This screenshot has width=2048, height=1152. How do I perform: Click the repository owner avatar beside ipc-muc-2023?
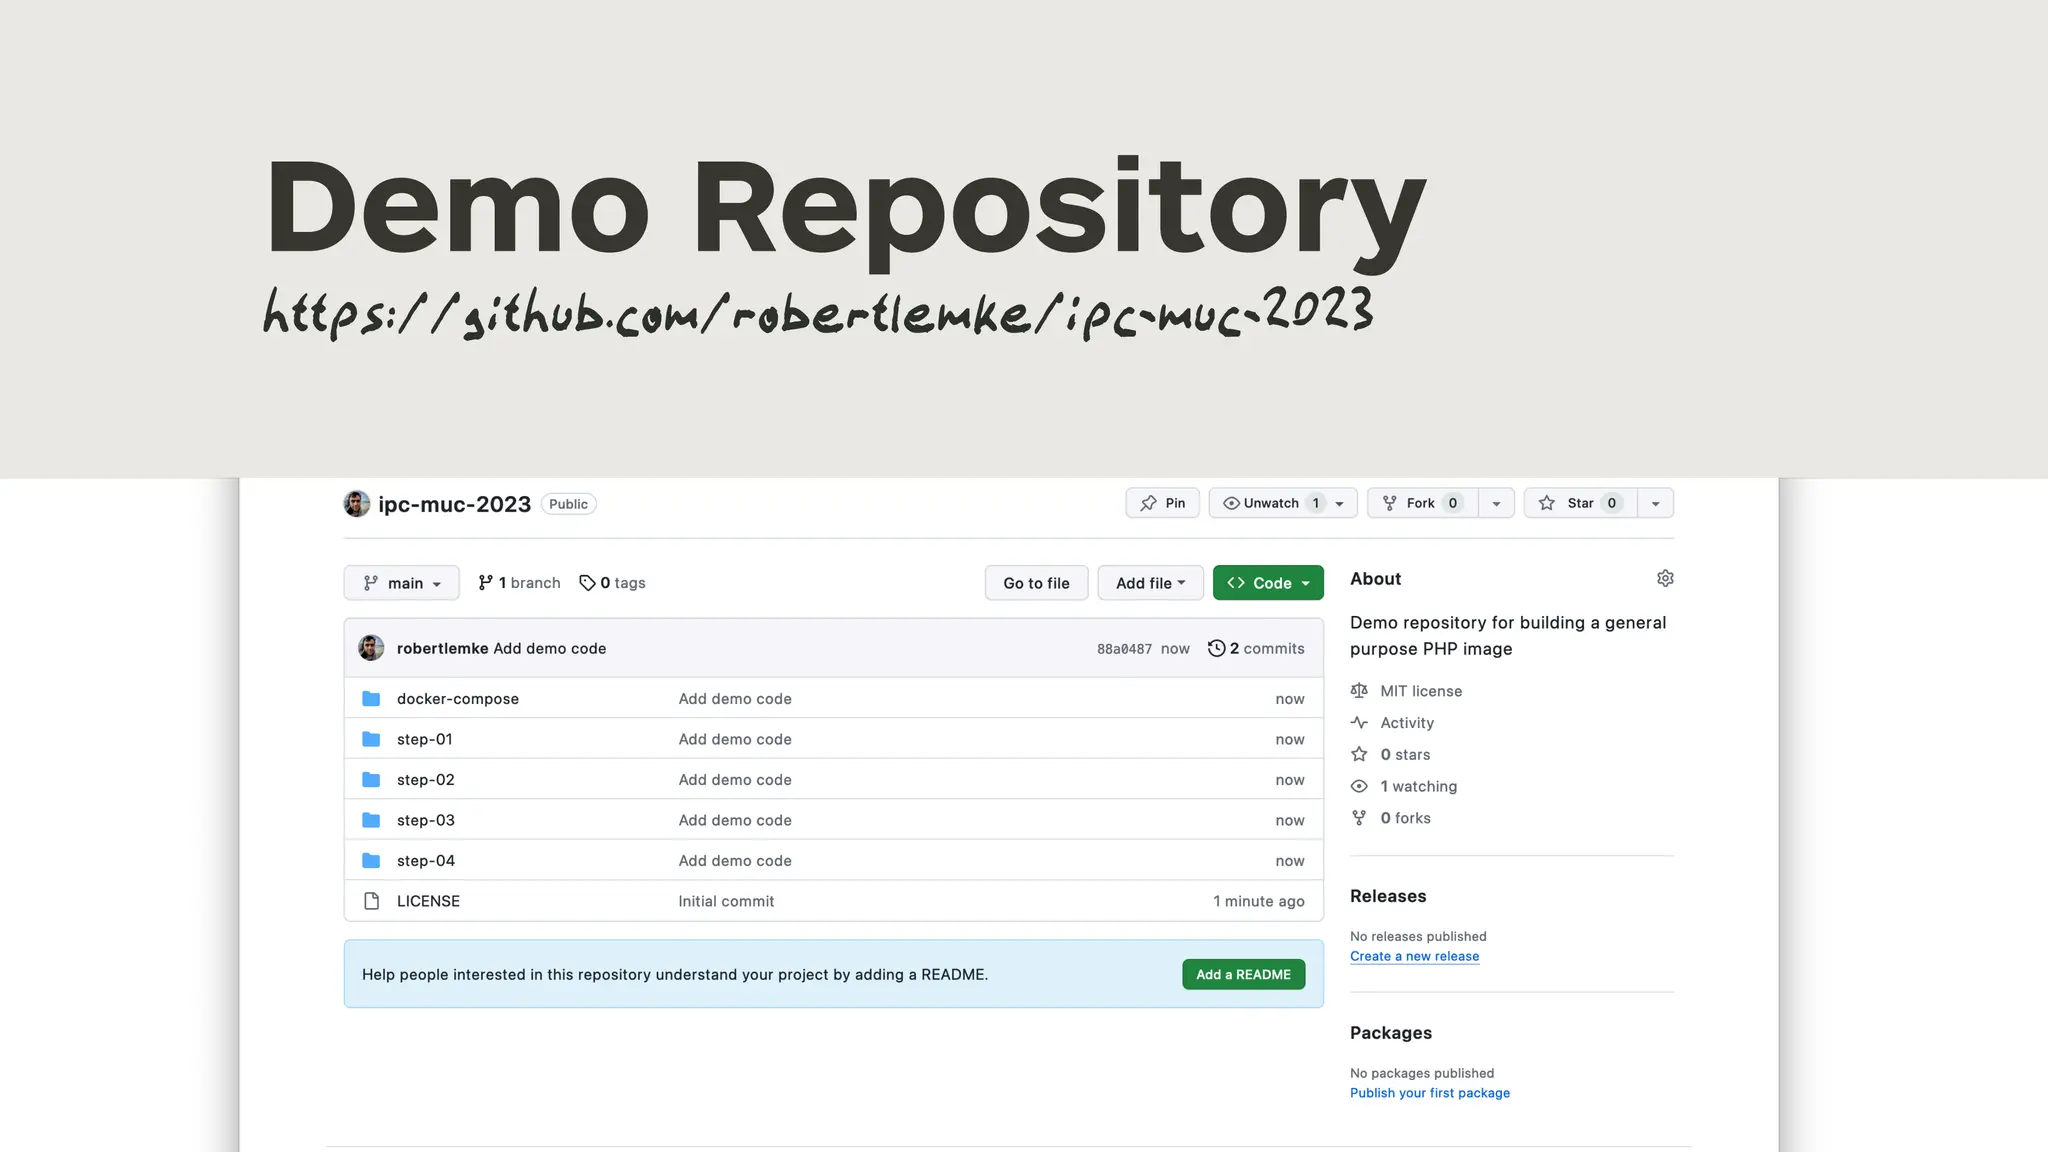tap(357, 504)
